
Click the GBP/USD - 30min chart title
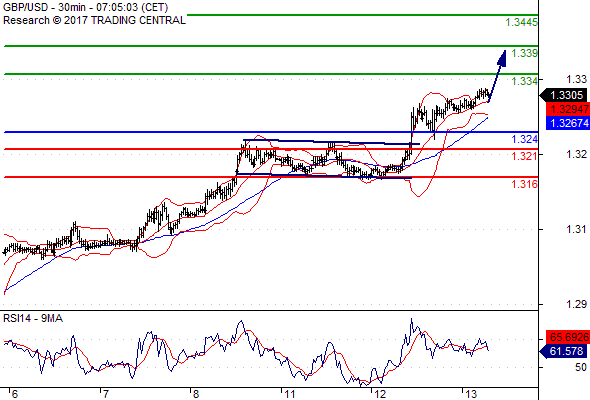tap(85, 7)
